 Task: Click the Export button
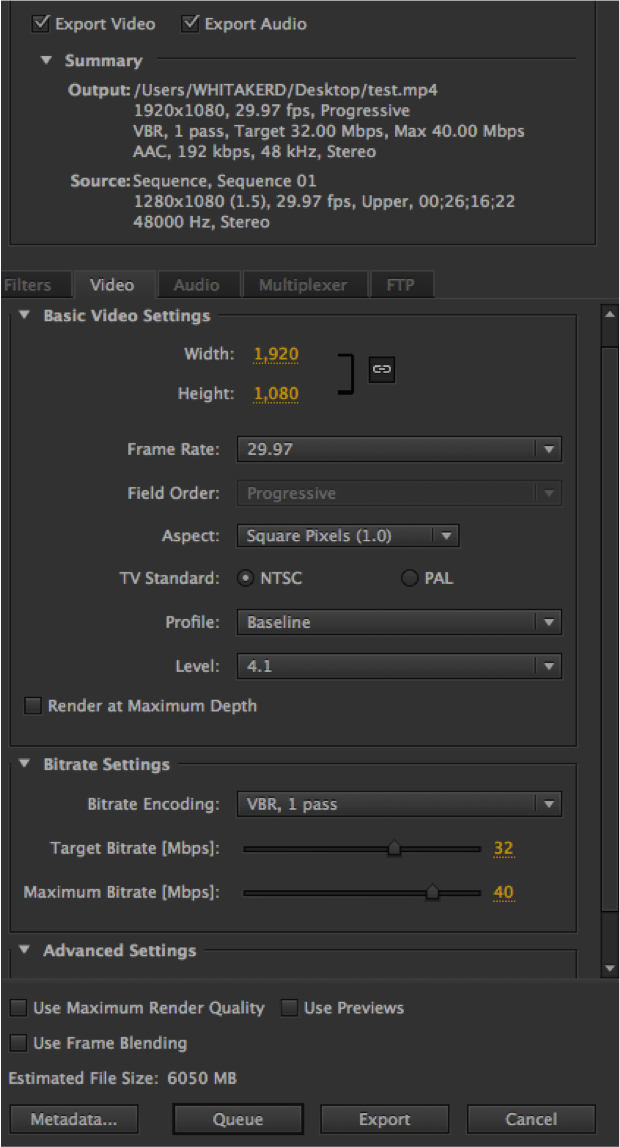point(385,1119)
